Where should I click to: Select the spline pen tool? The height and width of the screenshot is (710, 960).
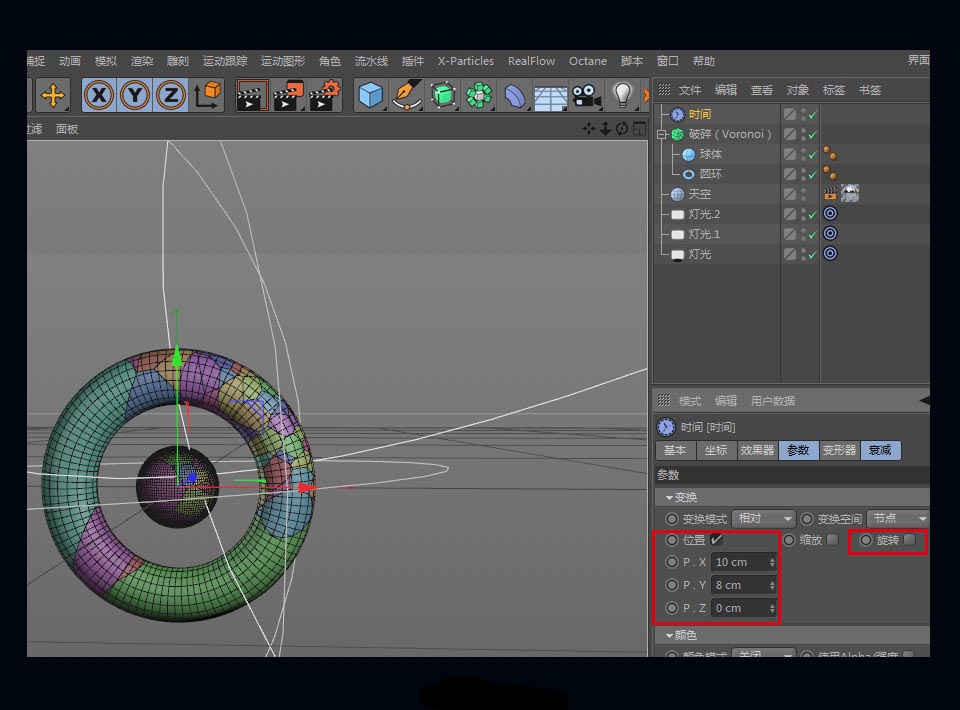[x=407, y=96]
